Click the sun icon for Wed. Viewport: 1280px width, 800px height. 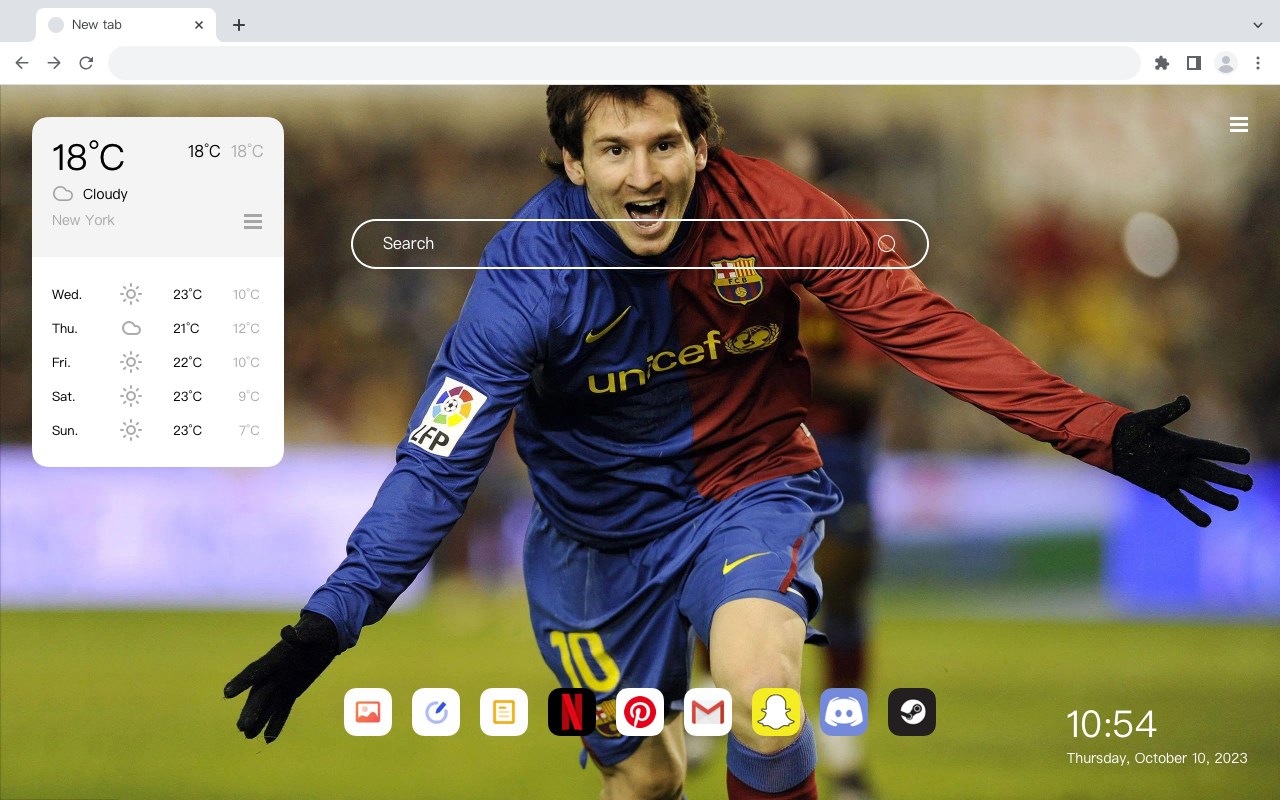(x=131, y=294)
